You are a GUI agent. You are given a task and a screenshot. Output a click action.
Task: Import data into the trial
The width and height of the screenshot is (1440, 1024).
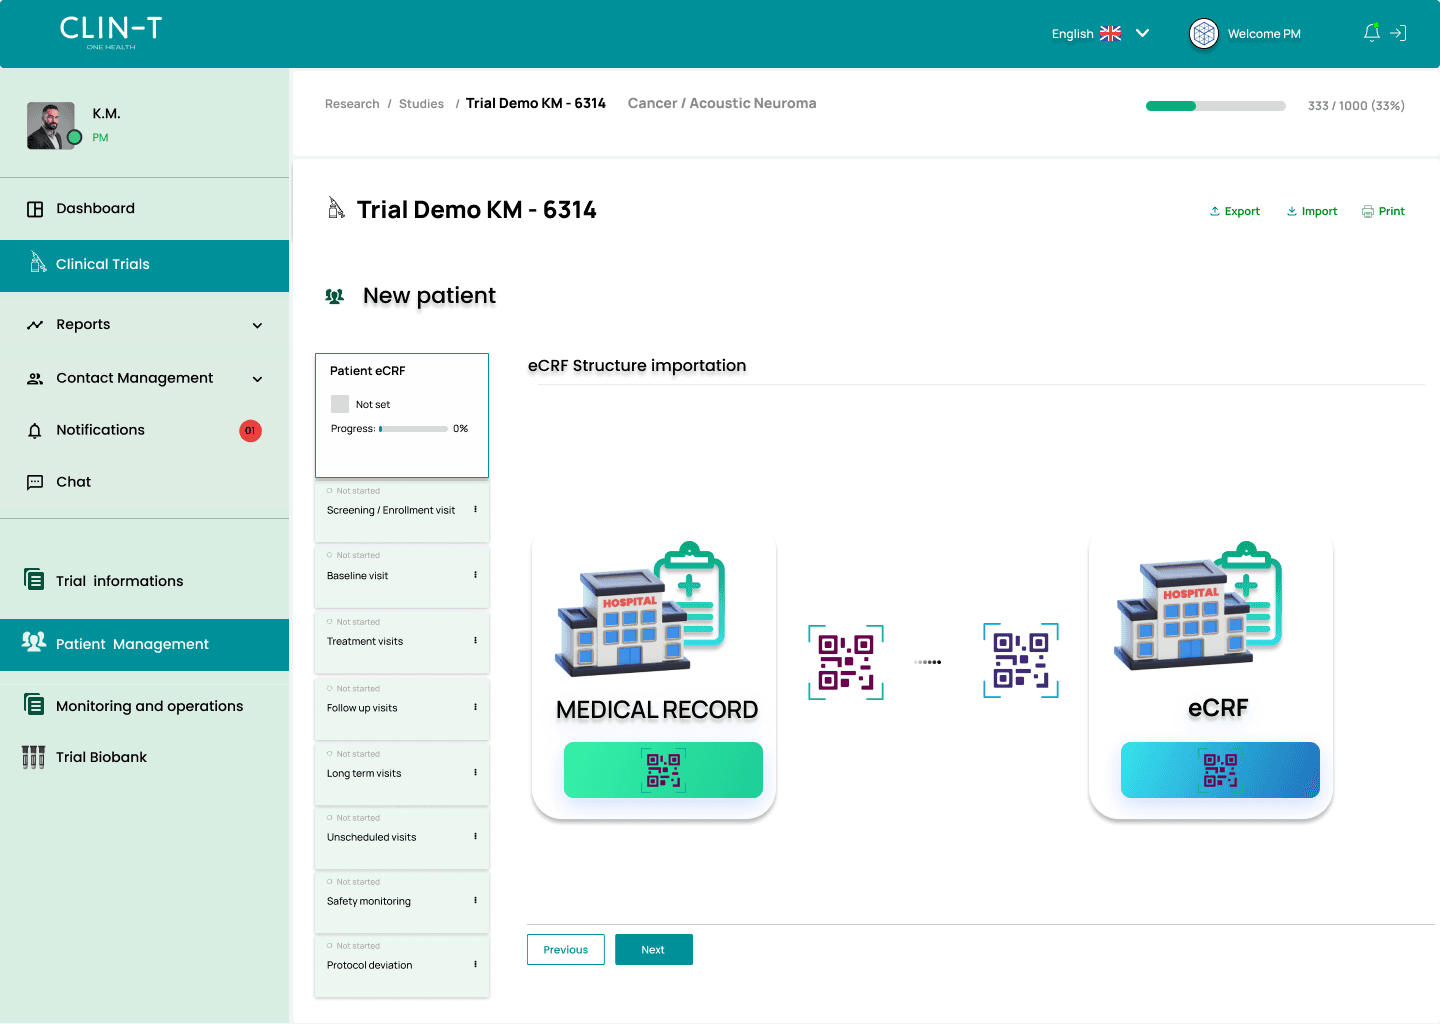1312,211
